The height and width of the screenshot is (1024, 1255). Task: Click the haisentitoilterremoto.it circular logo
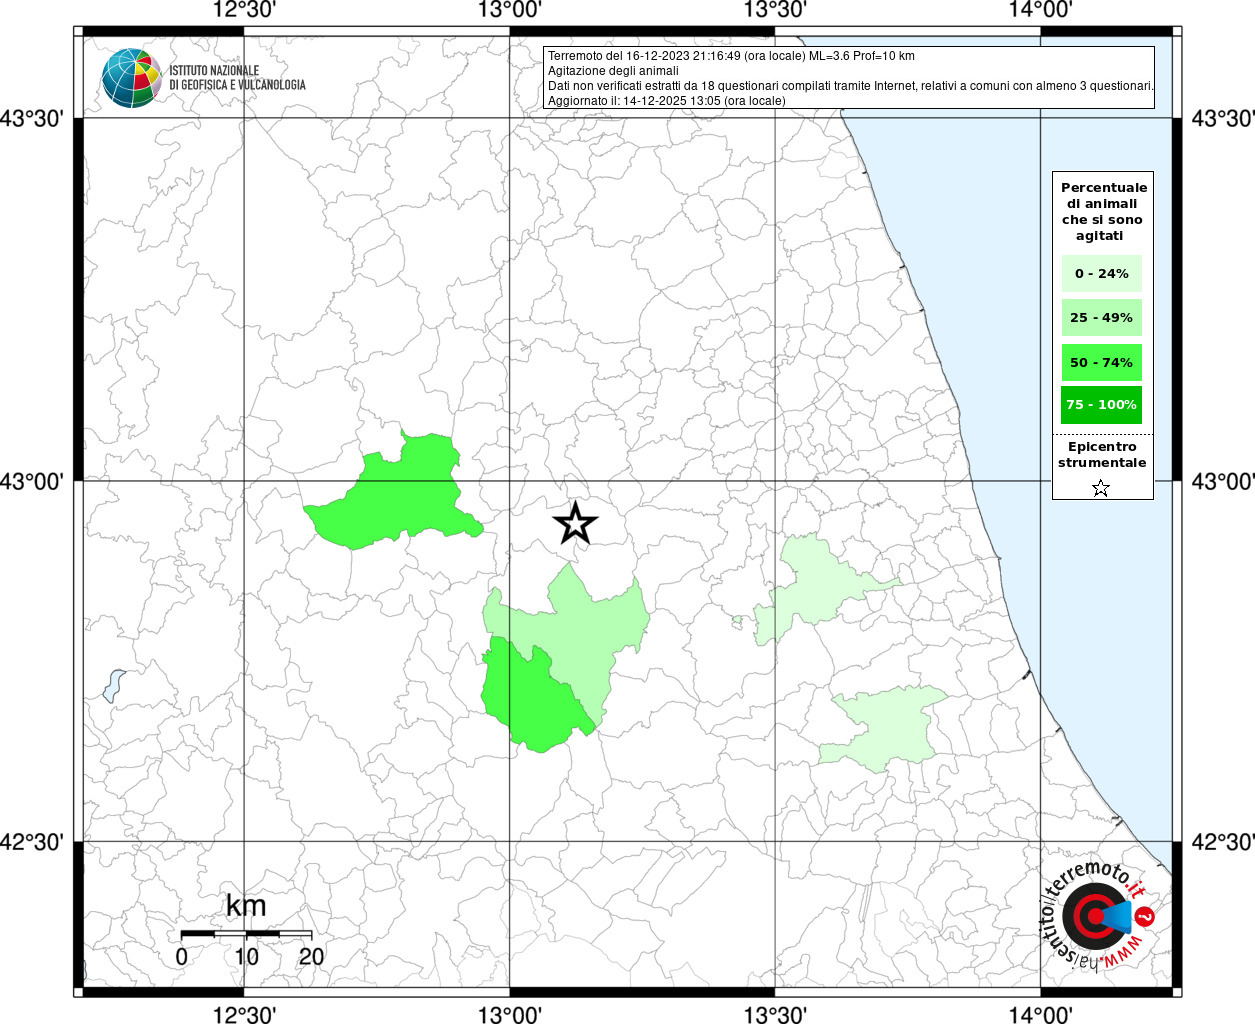point(1097,915)
